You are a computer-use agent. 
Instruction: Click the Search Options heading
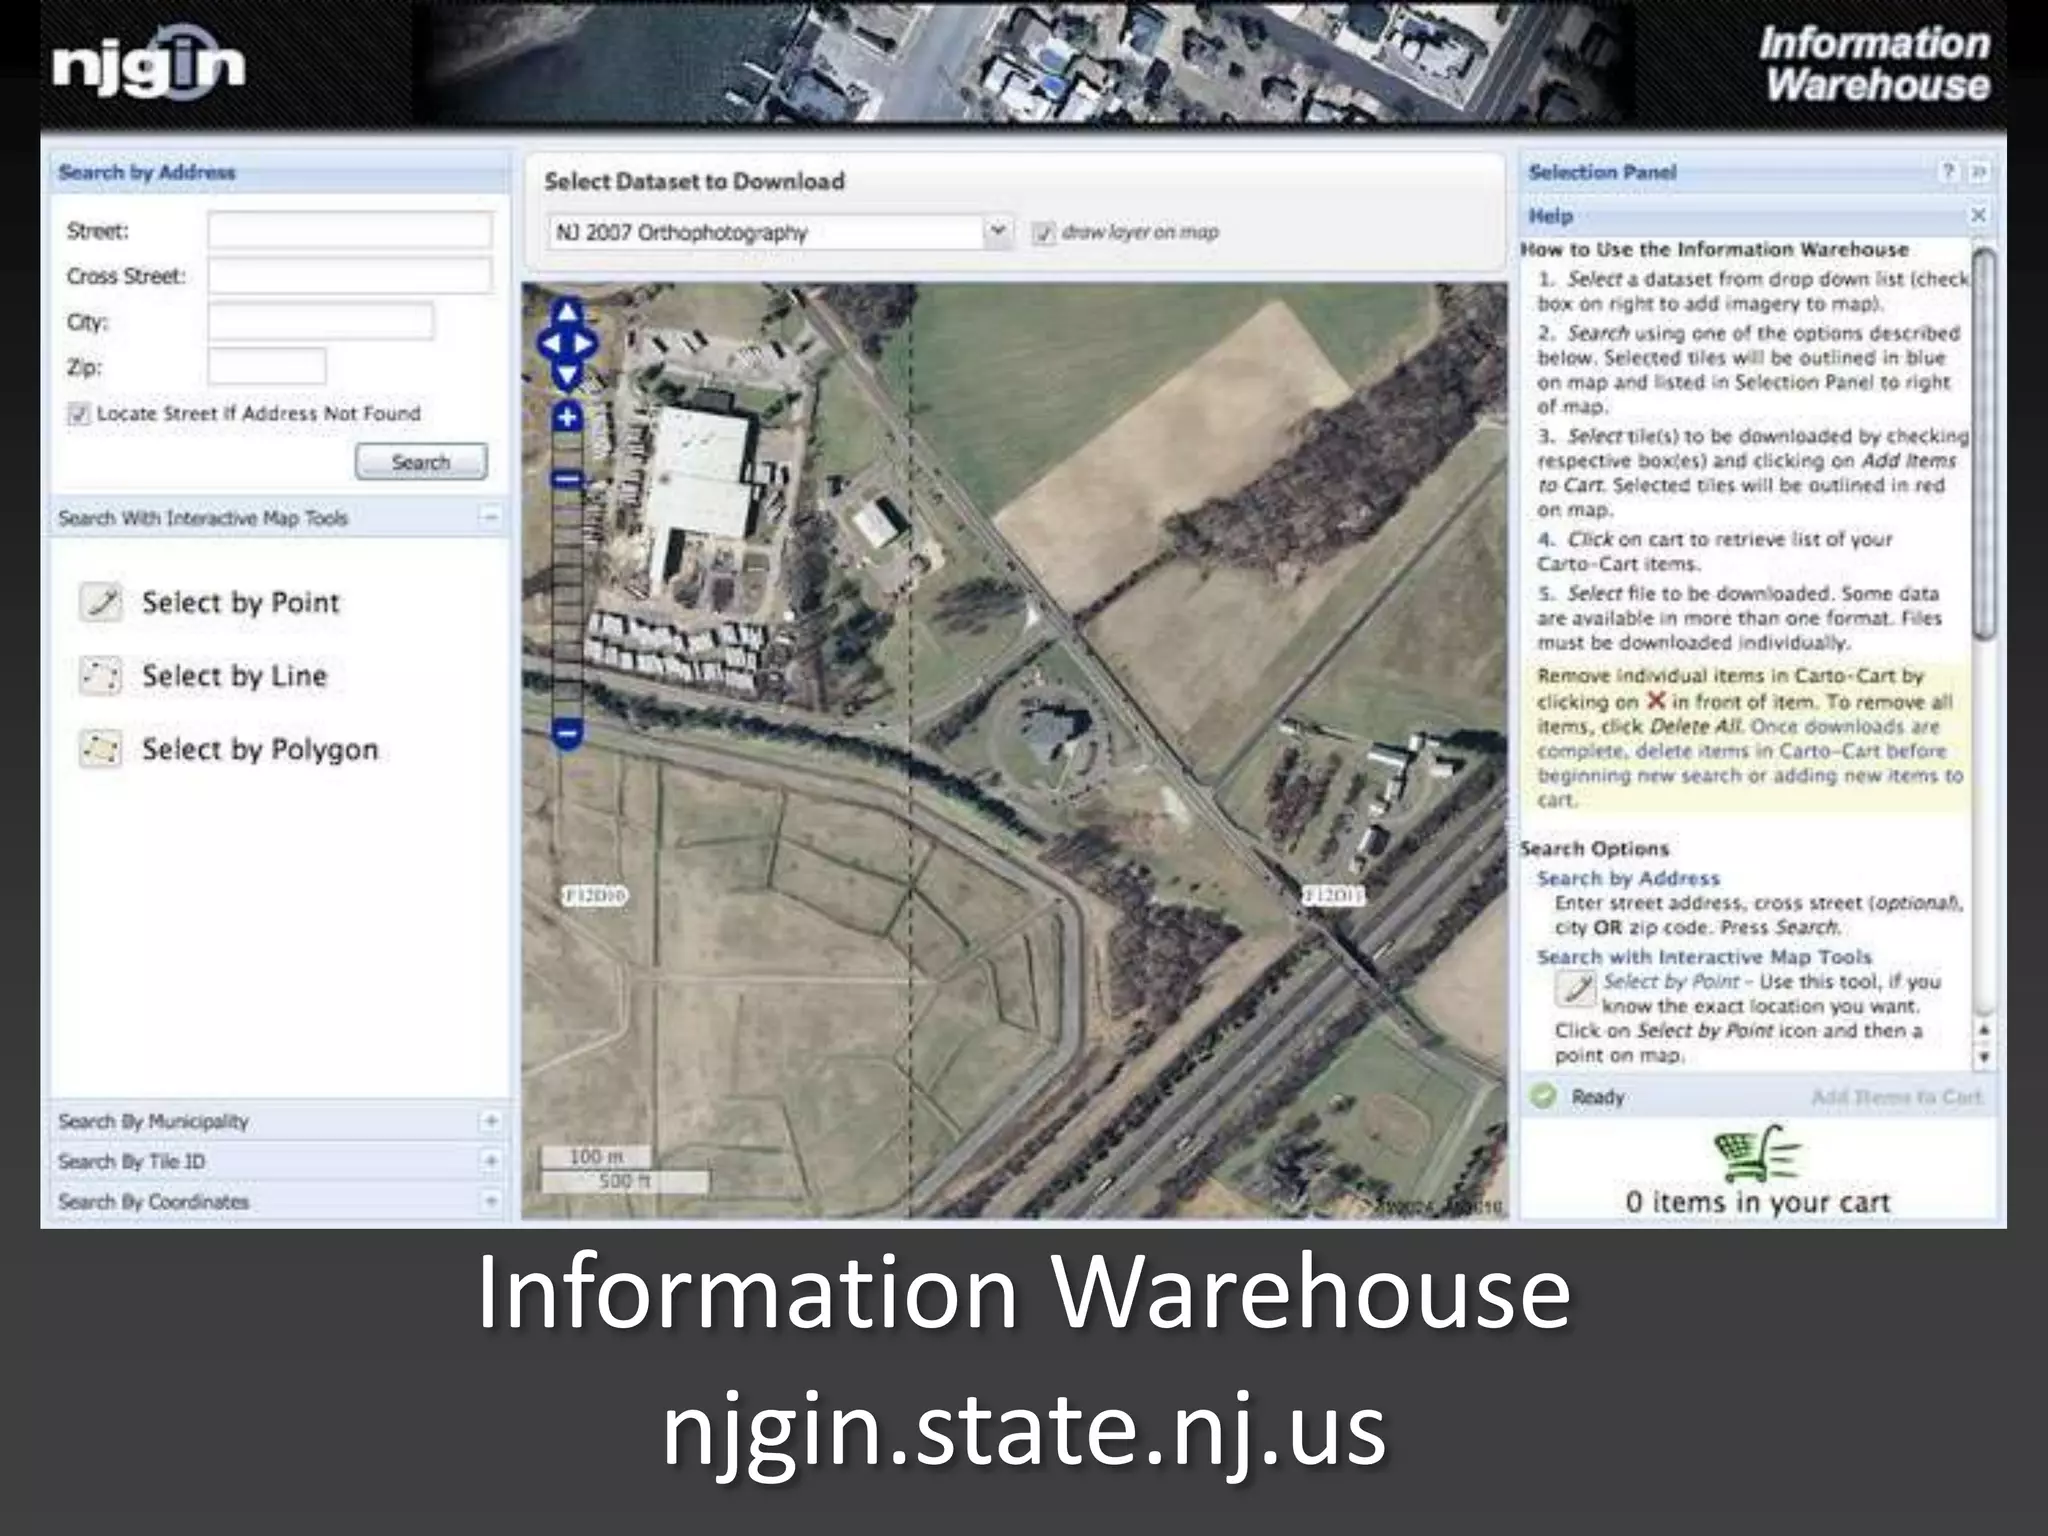click(1595, 849)
